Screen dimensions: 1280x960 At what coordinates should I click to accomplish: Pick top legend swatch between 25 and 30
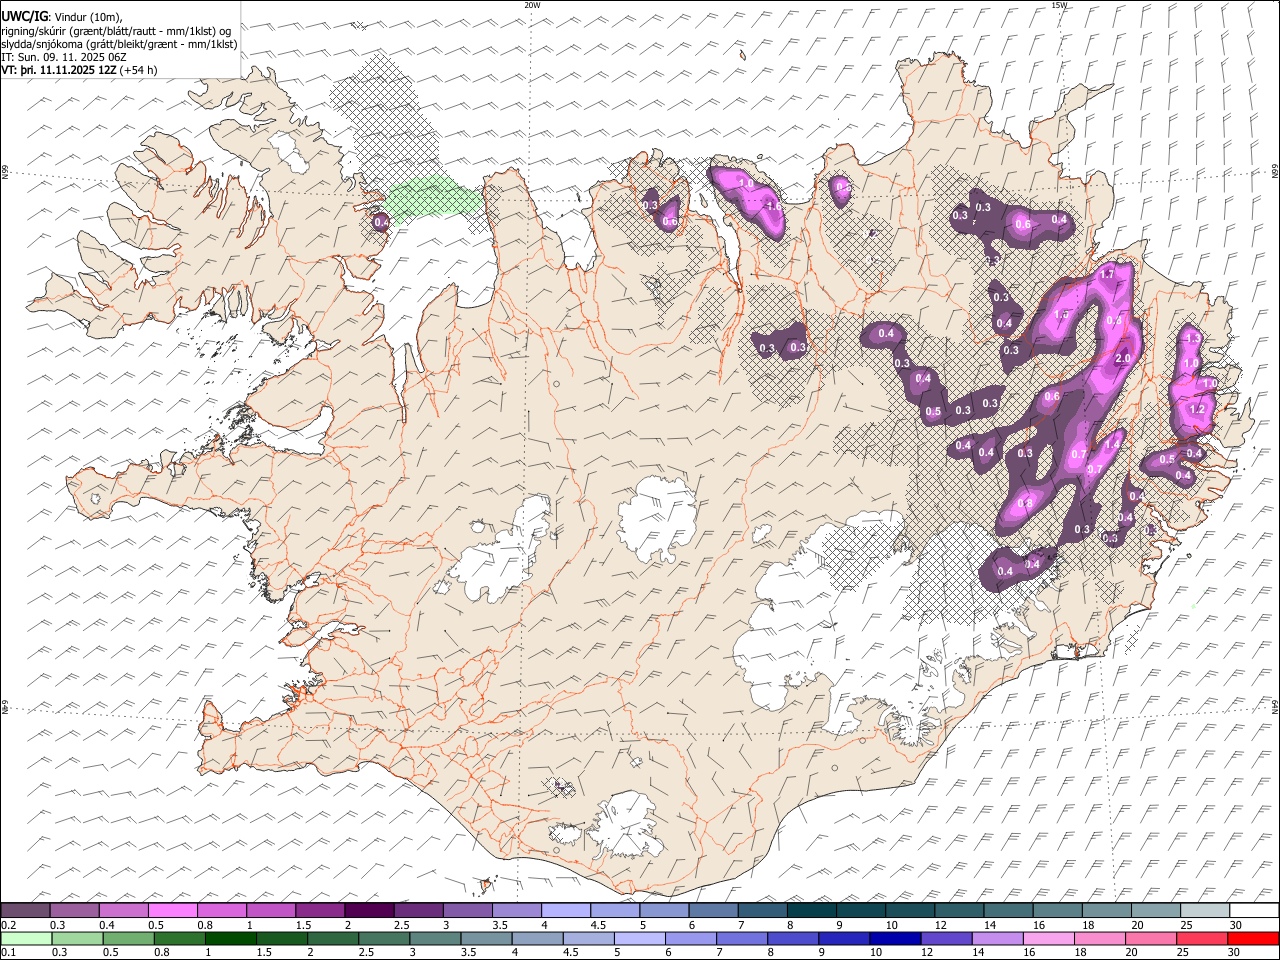[1205, 910]
